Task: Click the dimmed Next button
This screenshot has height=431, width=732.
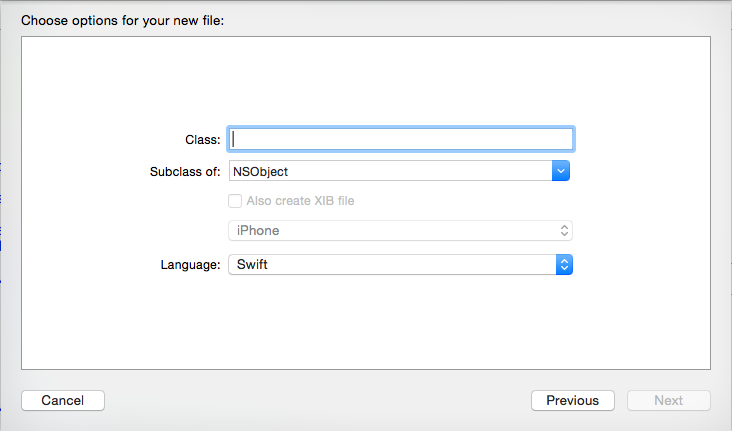Action: [x=669, y=401]
